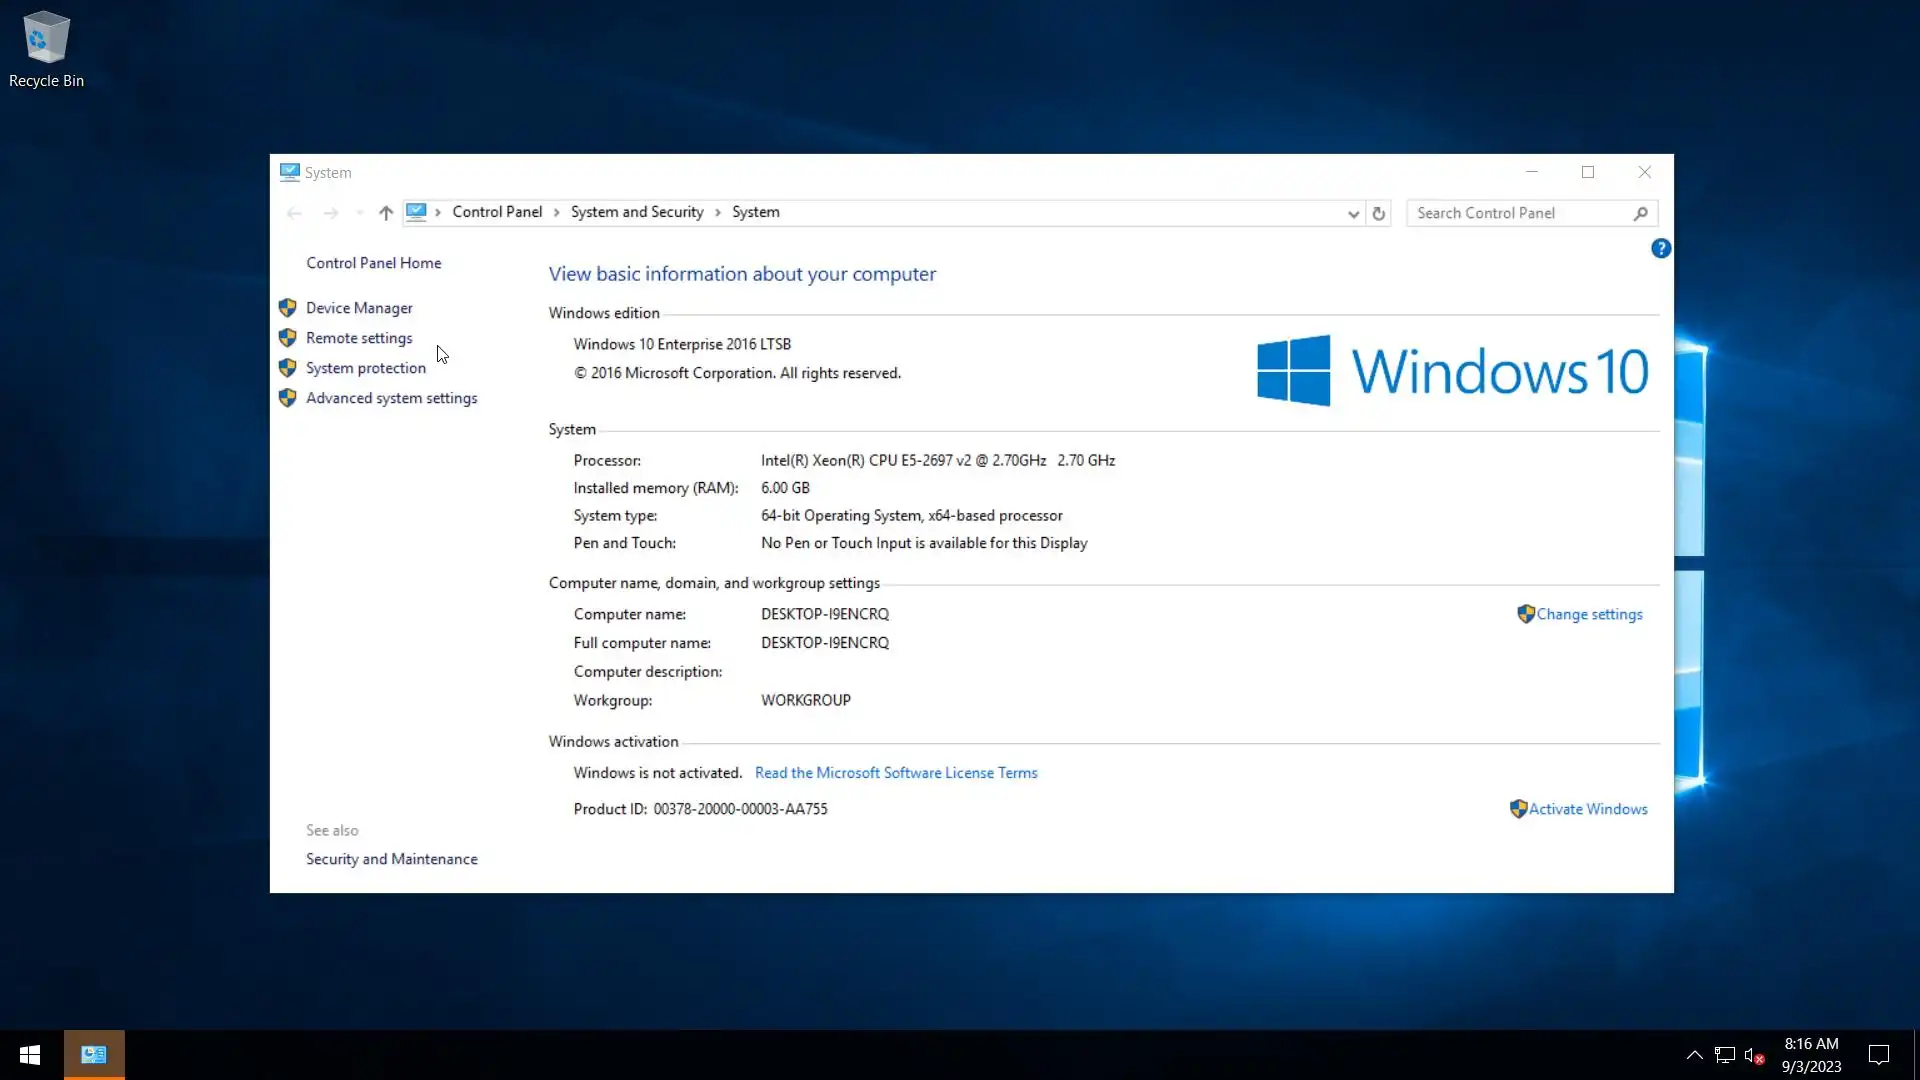
Task: Click the Activate Windows link
Action: pyautogui.click(x=1587, y=809)
